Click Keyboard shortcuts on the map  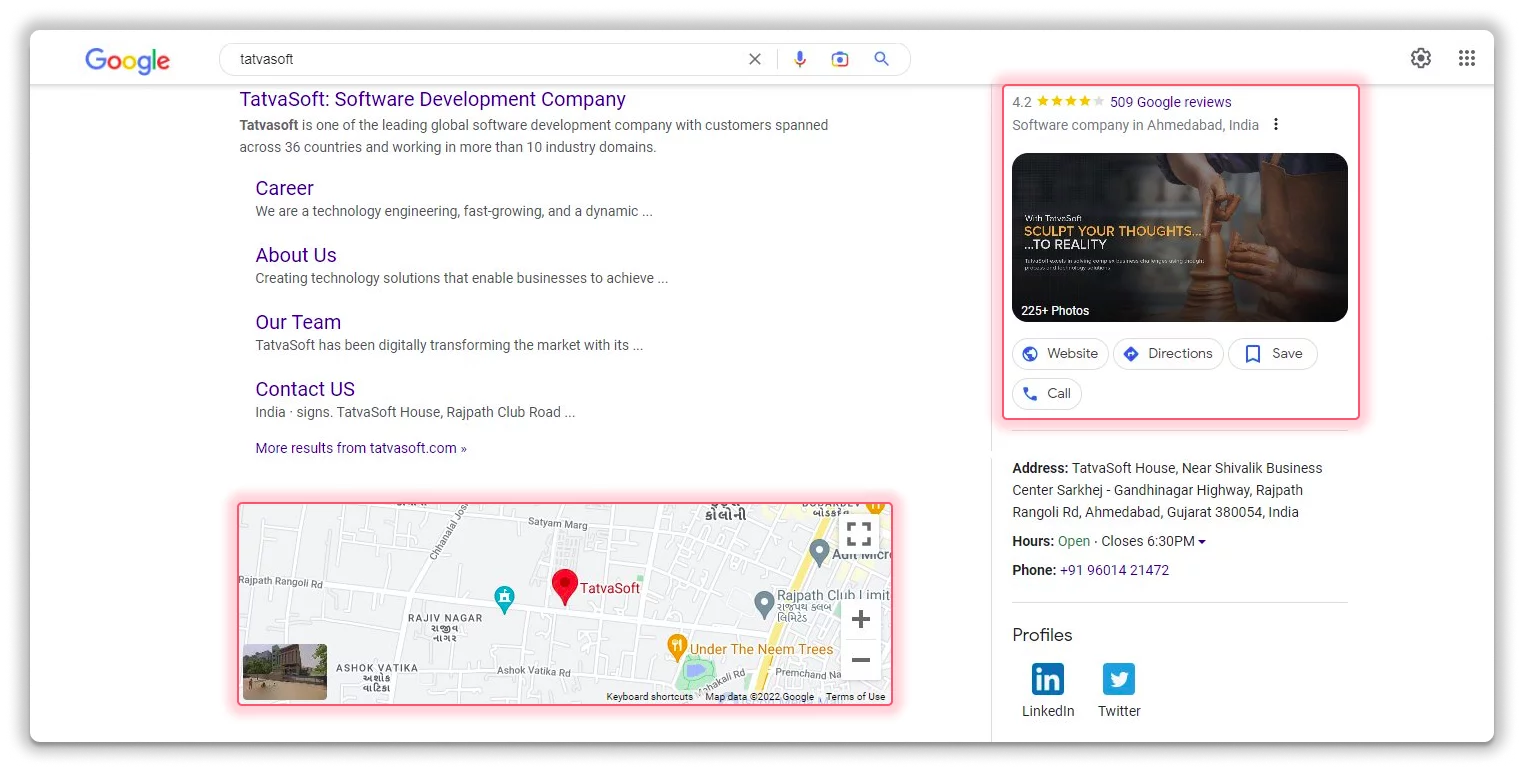(x=649, y=697)
